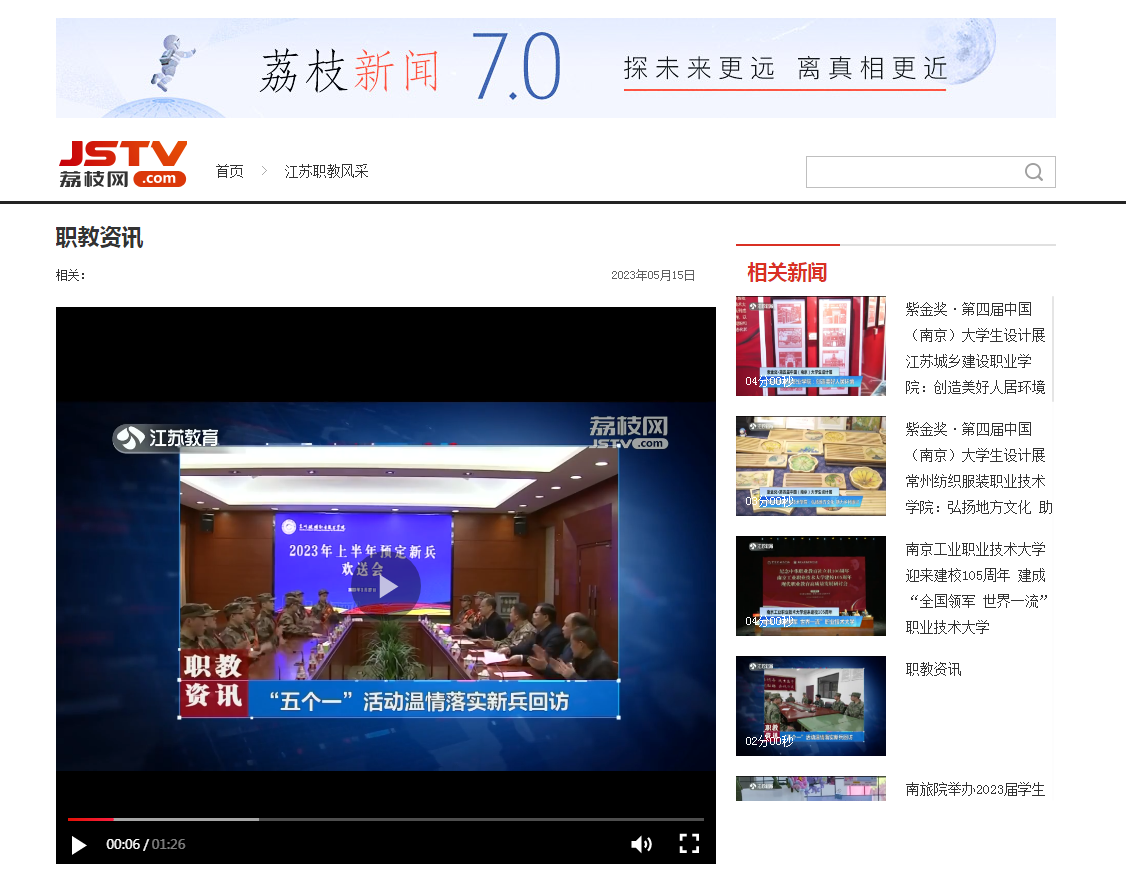This screenshot has height=891, width=1126.
Task: Mute the video with speaker icon
Action: click(x=641, y=844)
